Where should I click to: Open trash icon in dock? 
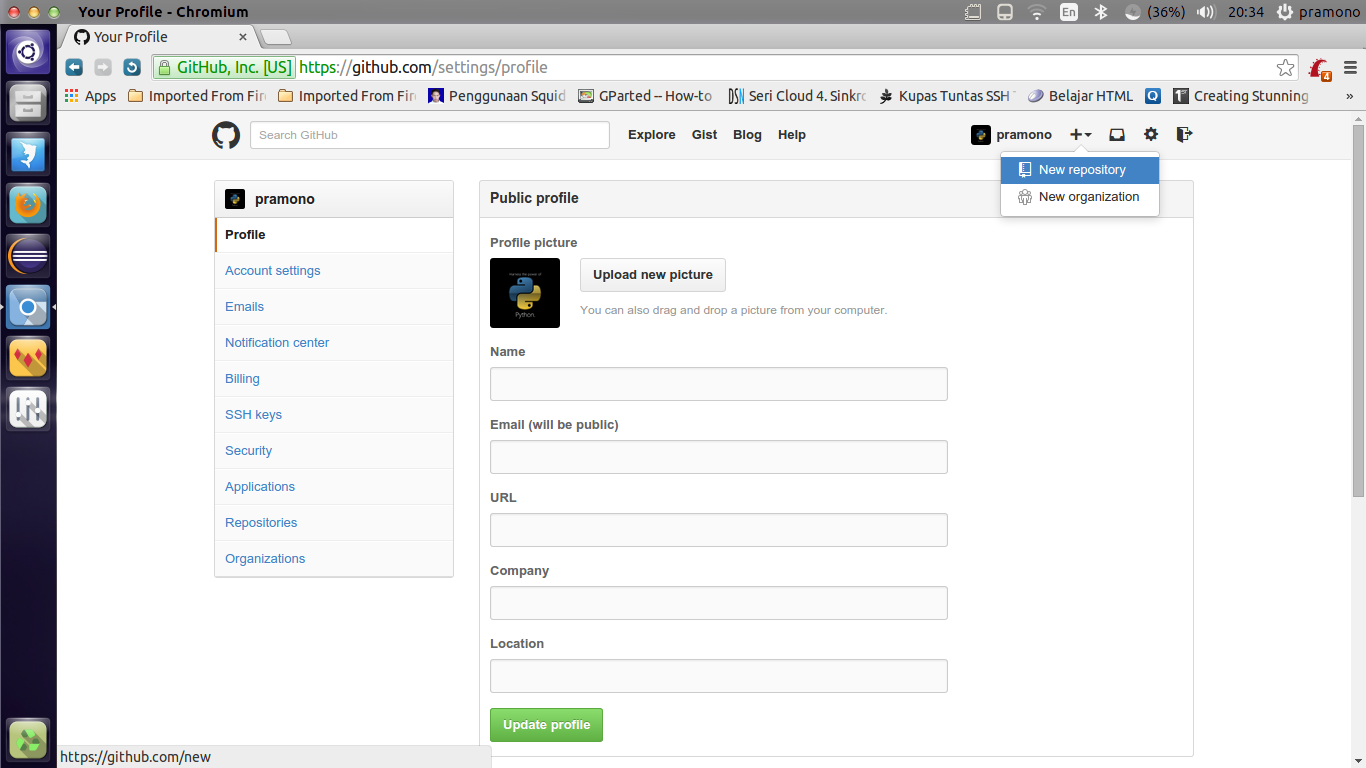click(x=28, y=741)
